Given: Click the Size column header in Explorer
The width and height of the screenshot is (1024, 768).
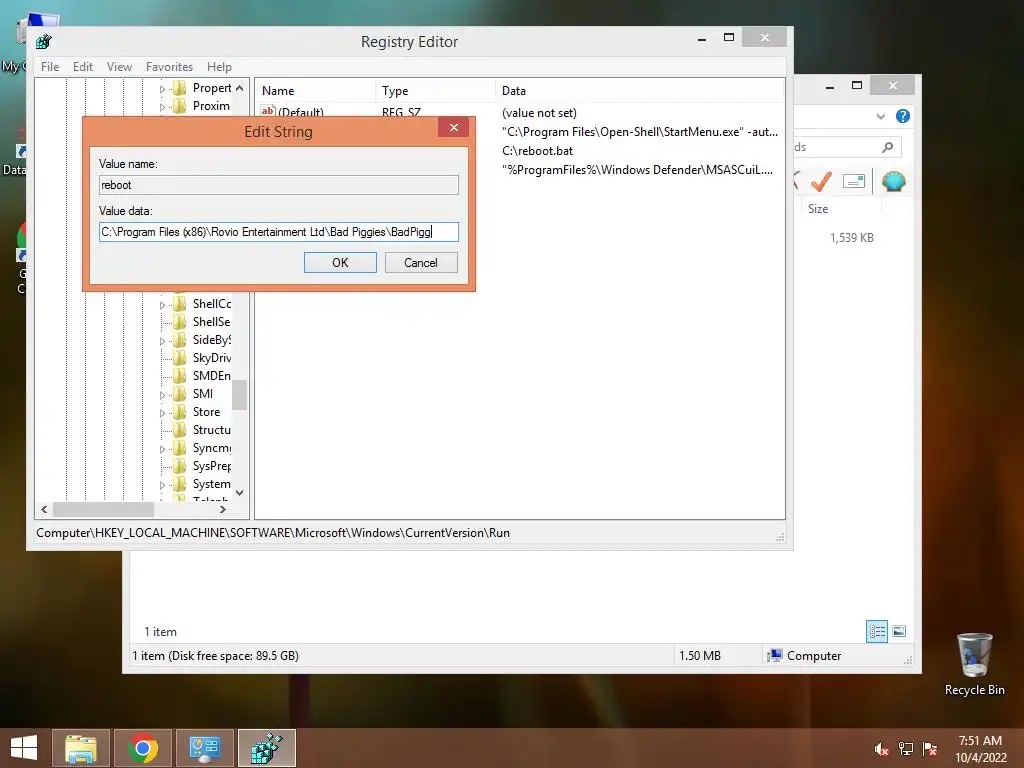Looking at the screenshot, I should click(818, 209).
